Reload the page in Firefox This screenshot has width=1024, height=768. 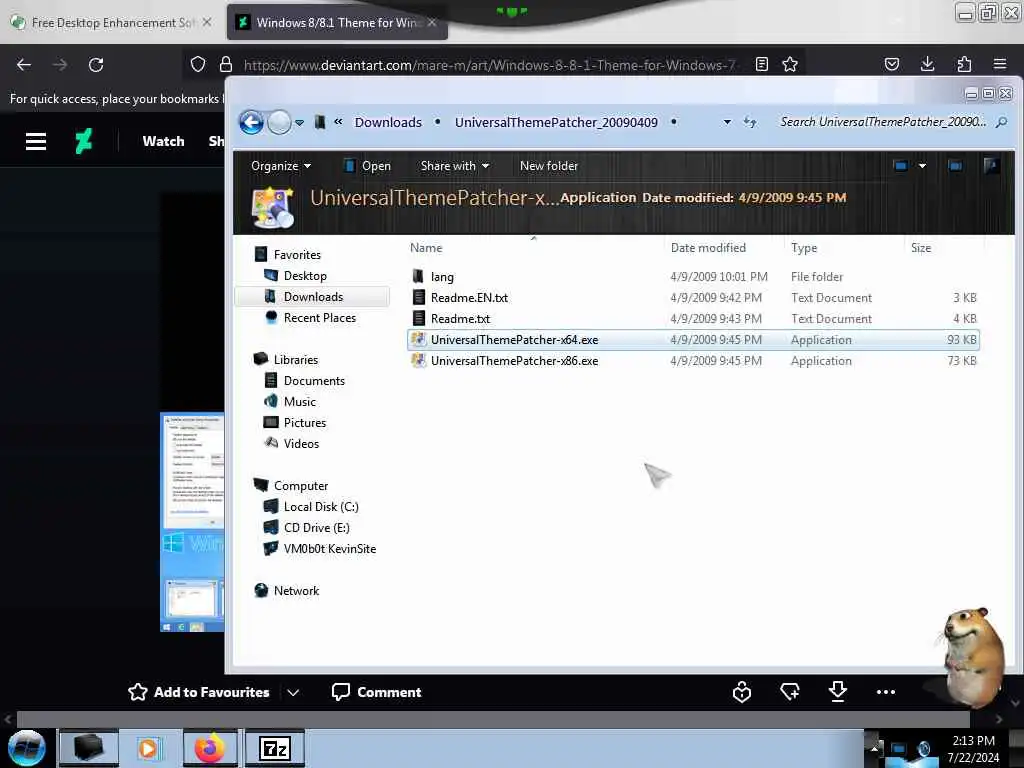(96, 65)
